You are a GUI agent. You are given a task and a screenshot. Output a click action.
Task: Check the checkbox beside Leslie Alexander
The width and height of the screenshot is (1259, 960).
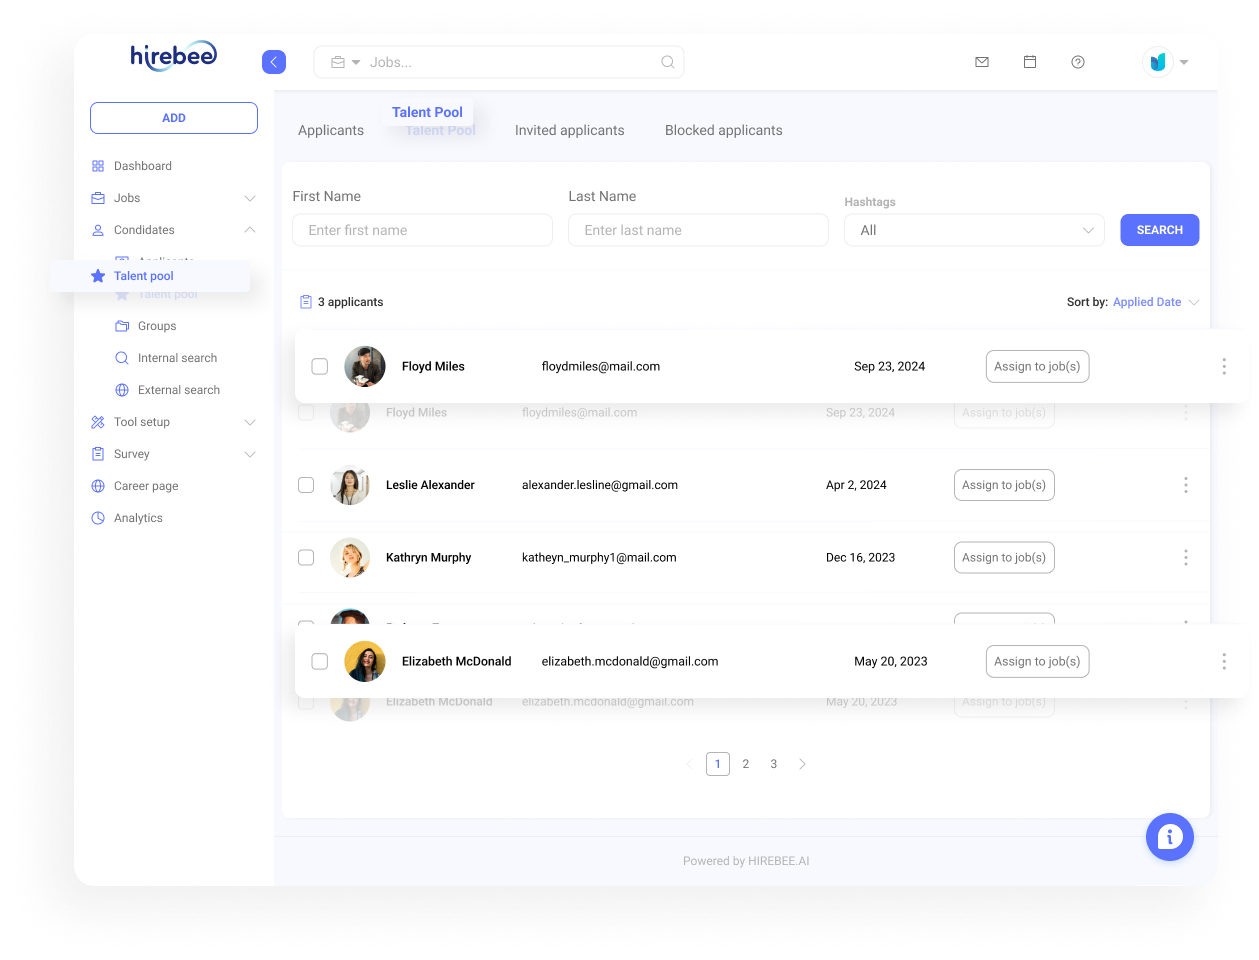pyautogui.click(x=306, y=485)
